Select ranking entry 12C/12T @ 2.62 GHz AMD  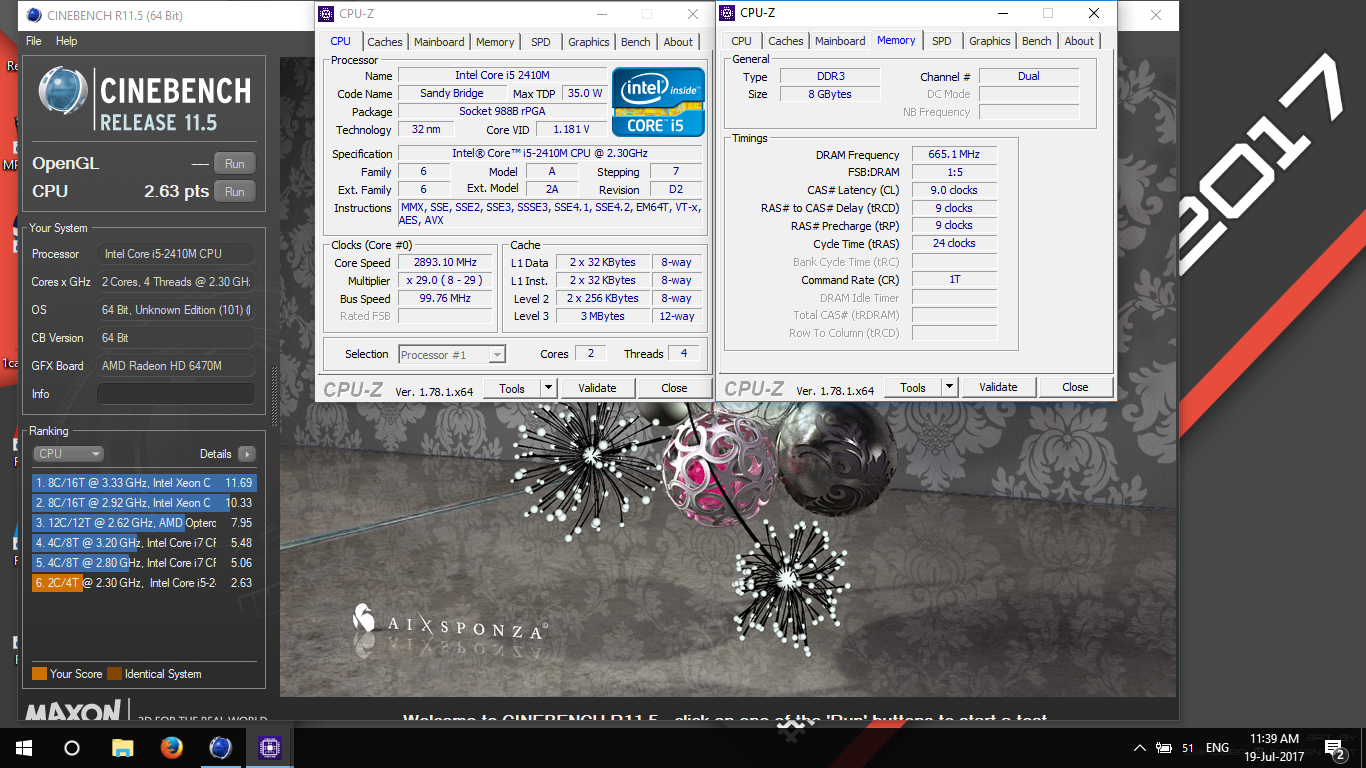tap(144, 523)
